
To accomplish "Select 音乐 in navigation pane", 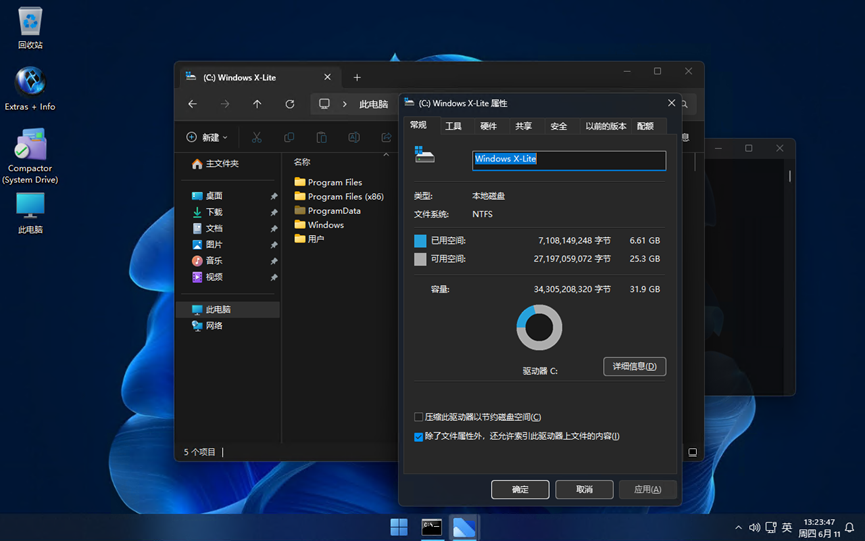I will (x=229, y=261).
